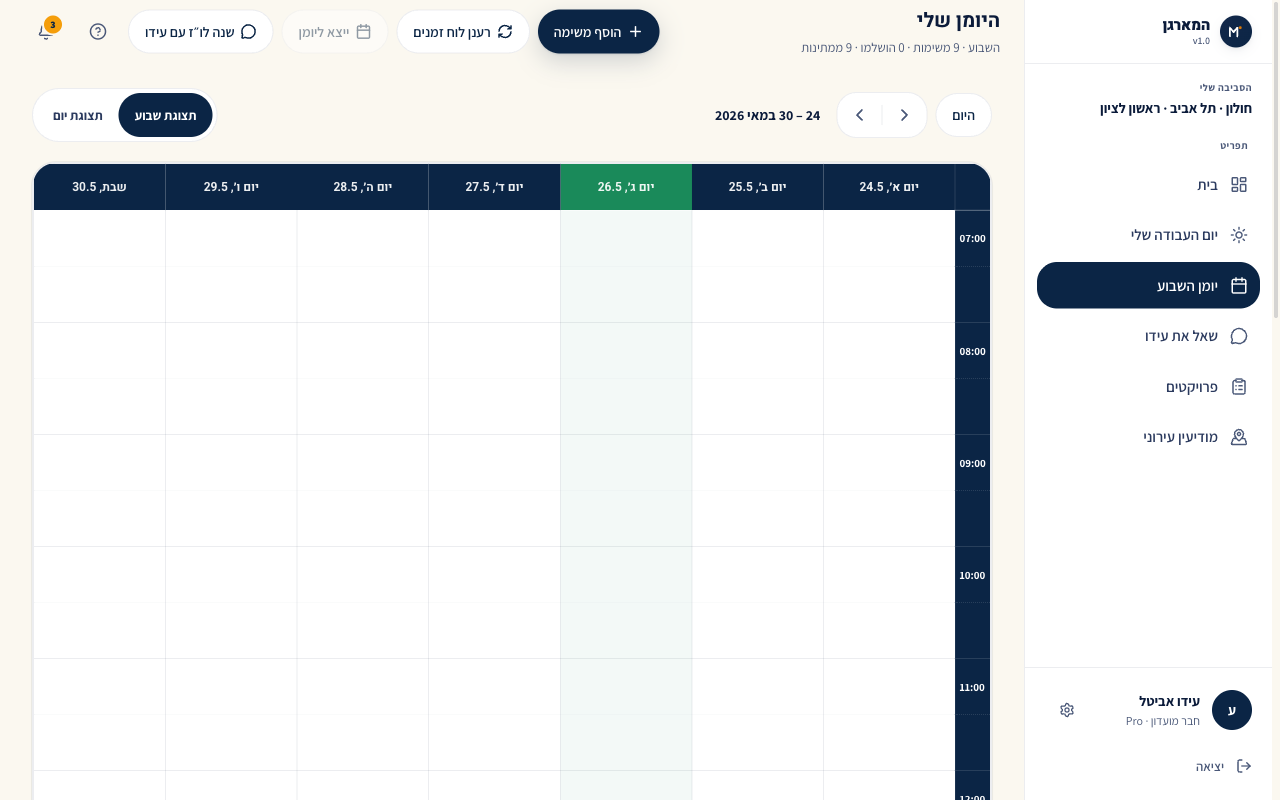Click ייצא ליומן export label
The width and height of the screenshot is (1280, 800).
324,32
